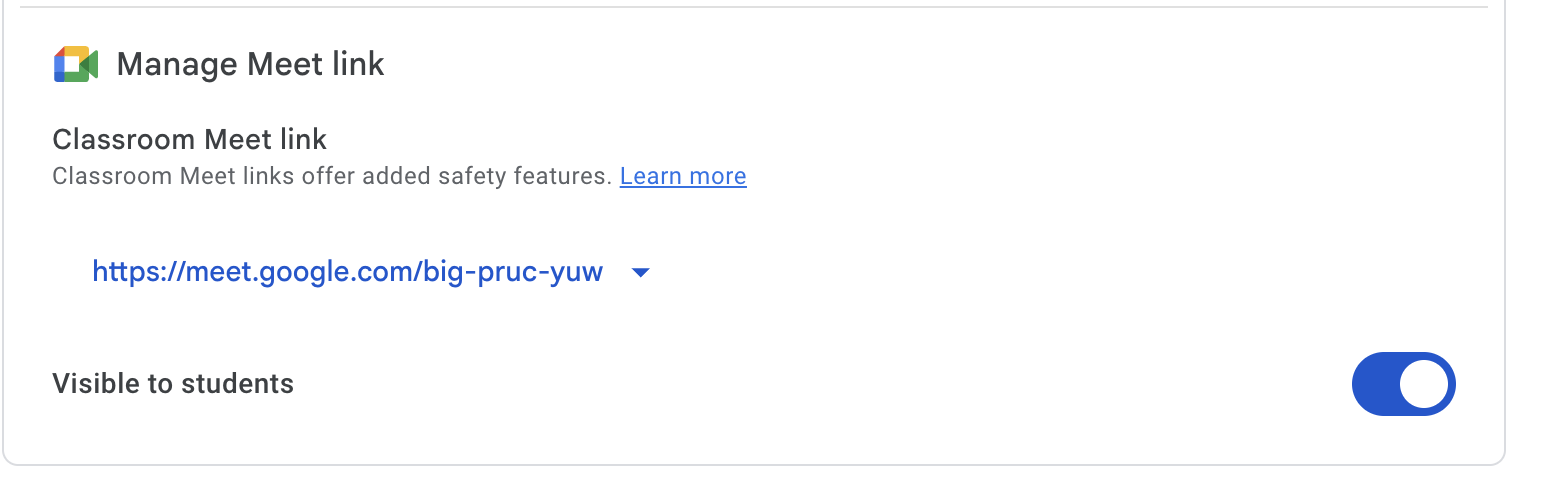The width and height of the screenshot is (1542, 504).
Task: Disable the Visible to students toggle
Action: click(1403, 384)
